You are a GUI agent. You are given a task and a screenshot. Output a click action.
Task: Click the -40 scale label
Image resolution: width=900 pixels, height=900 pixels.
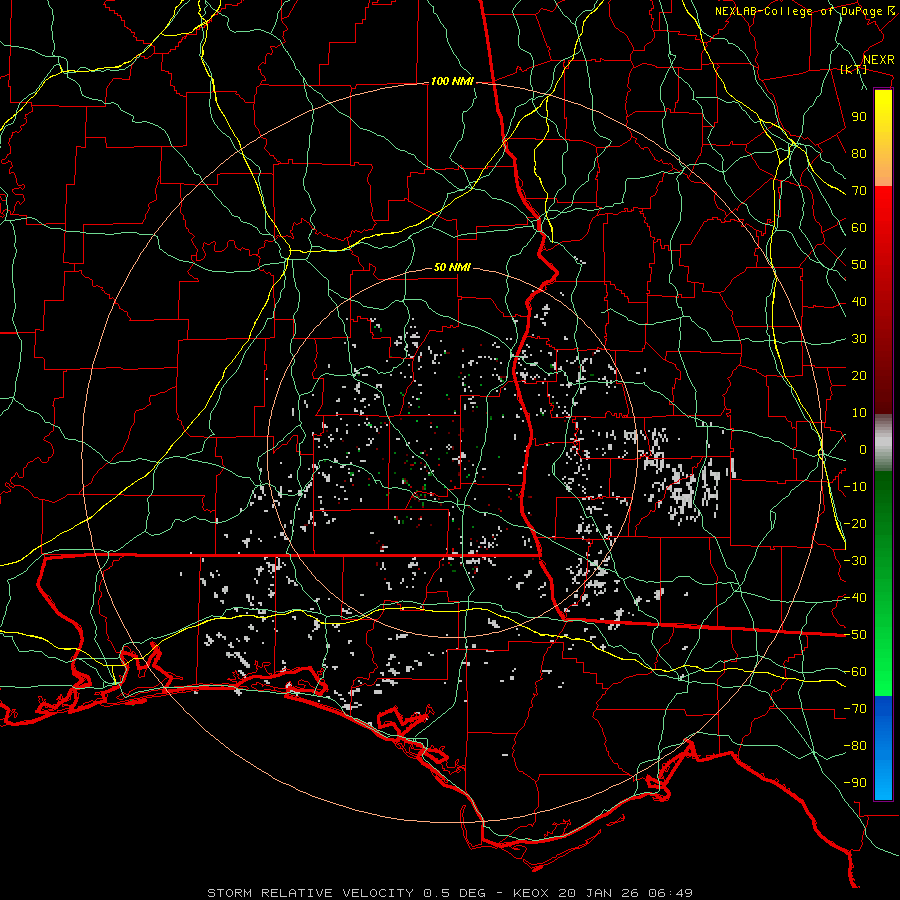click(x=855, y=598)
